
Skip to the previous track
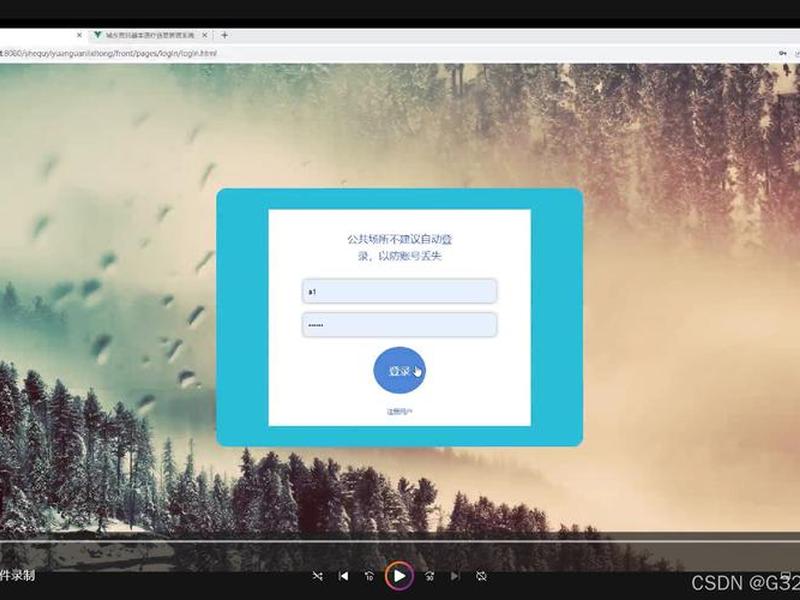coord(343,576)
